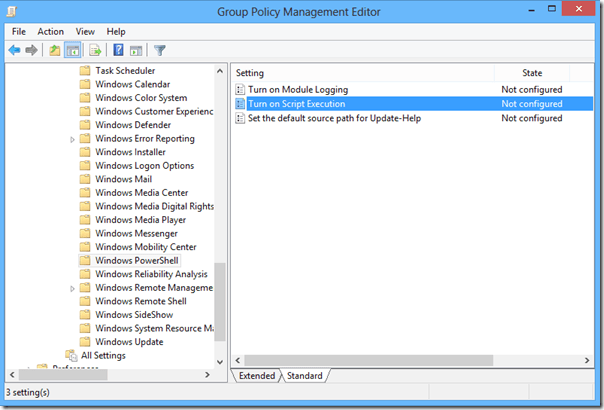Open the Action menu

point(50,32)
